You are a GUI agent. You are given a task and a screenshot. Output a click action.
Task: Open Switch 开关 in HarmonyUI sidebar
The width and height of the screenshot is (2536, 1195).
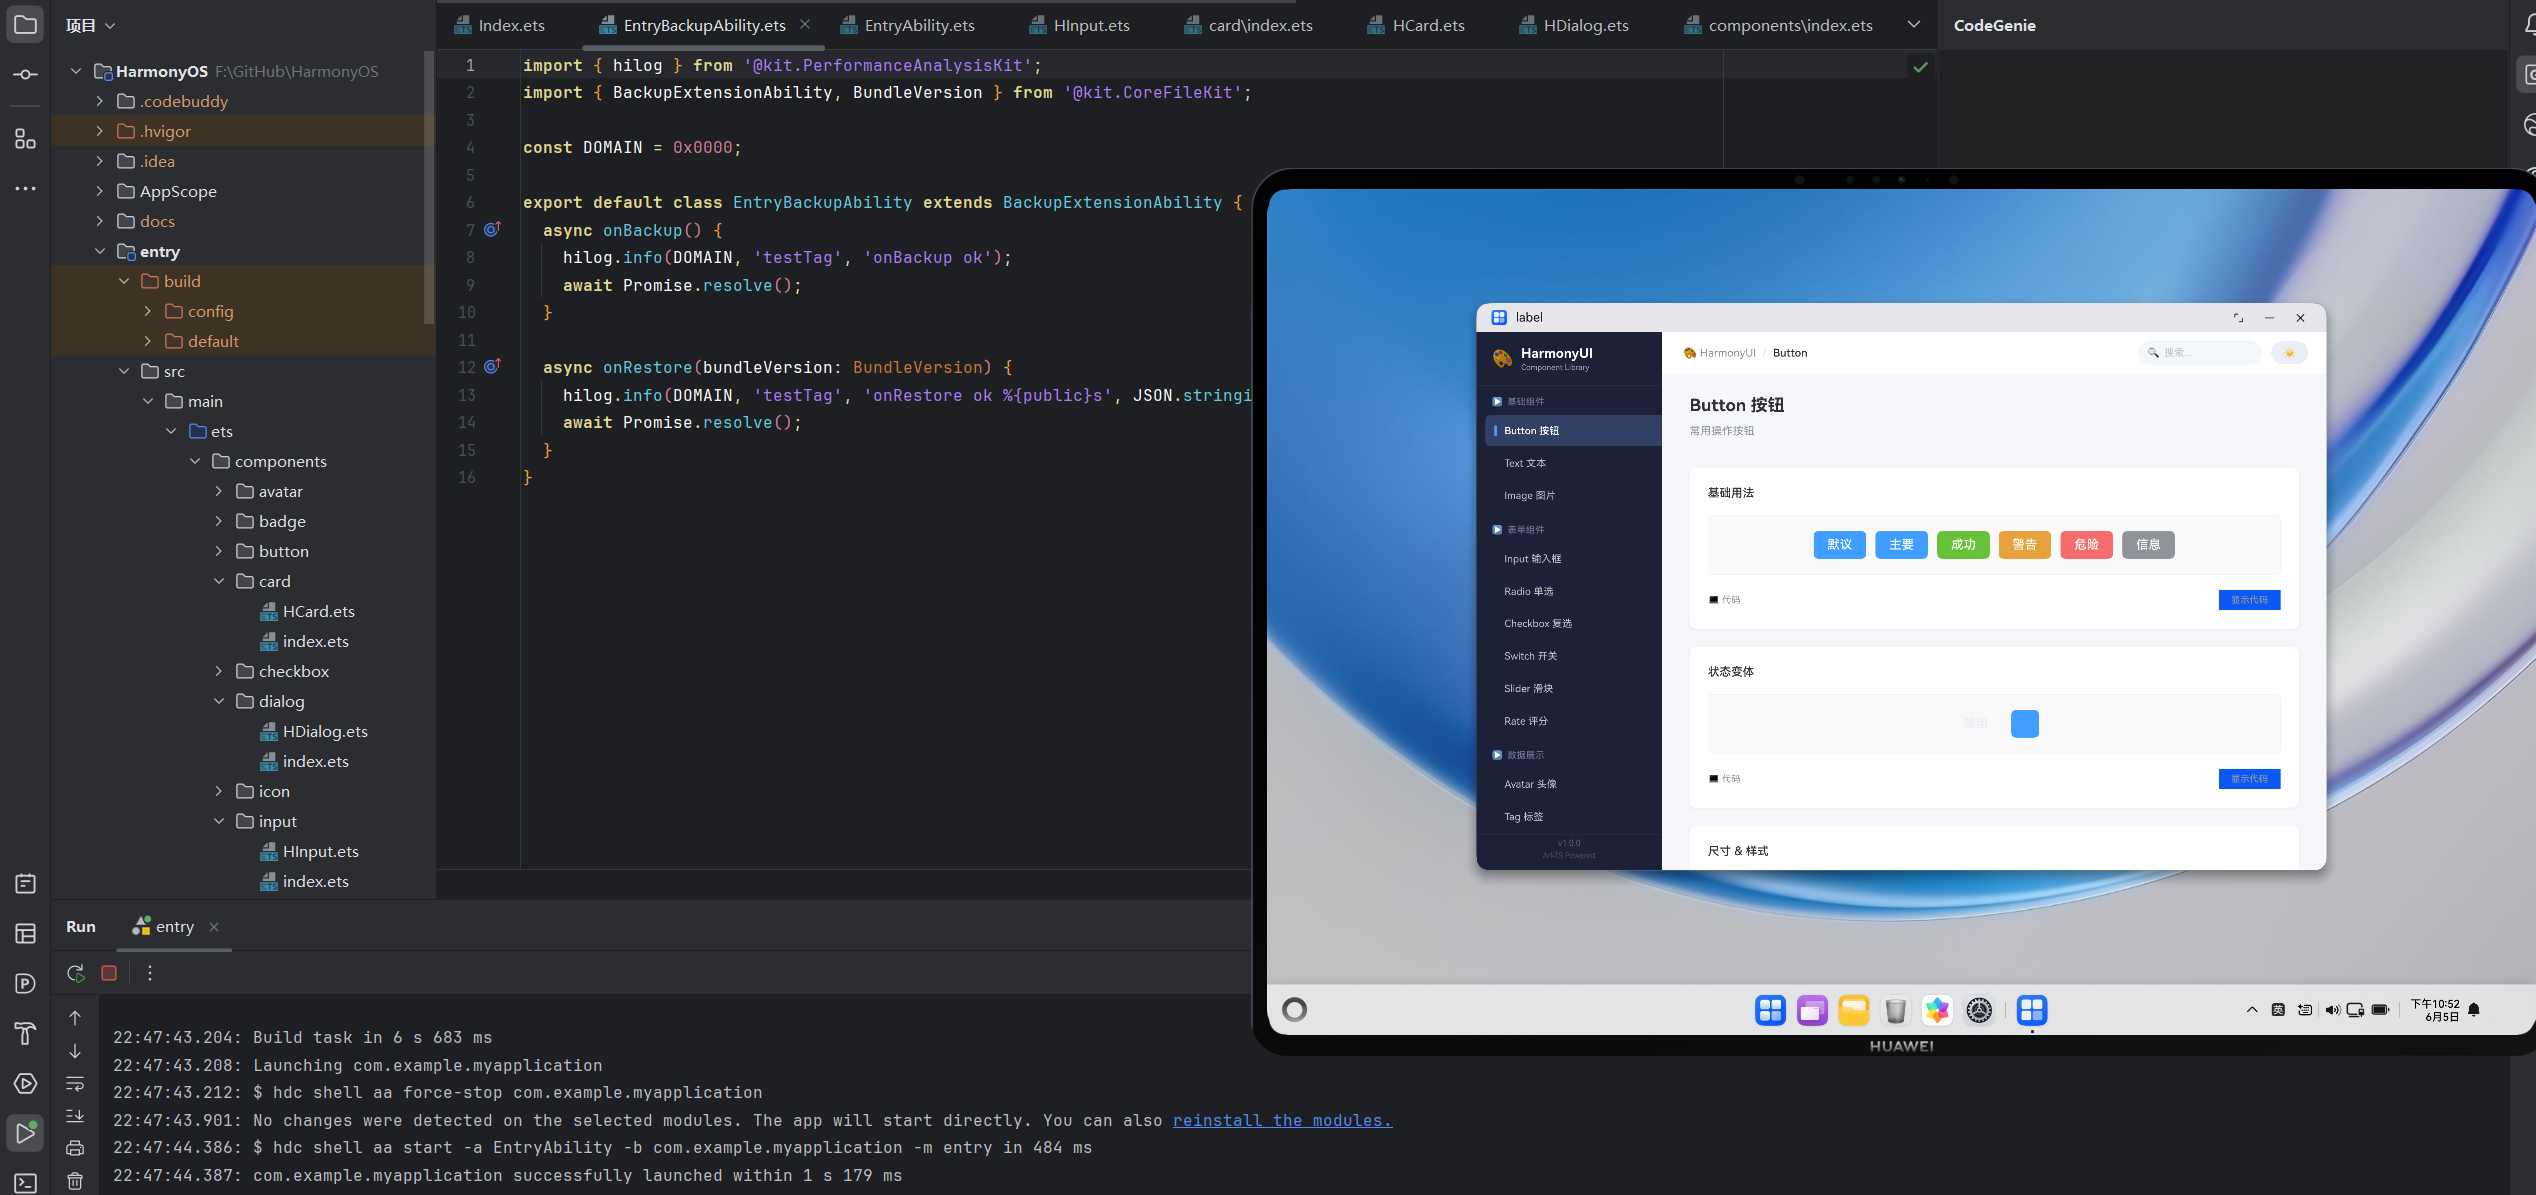[1530, 656]
